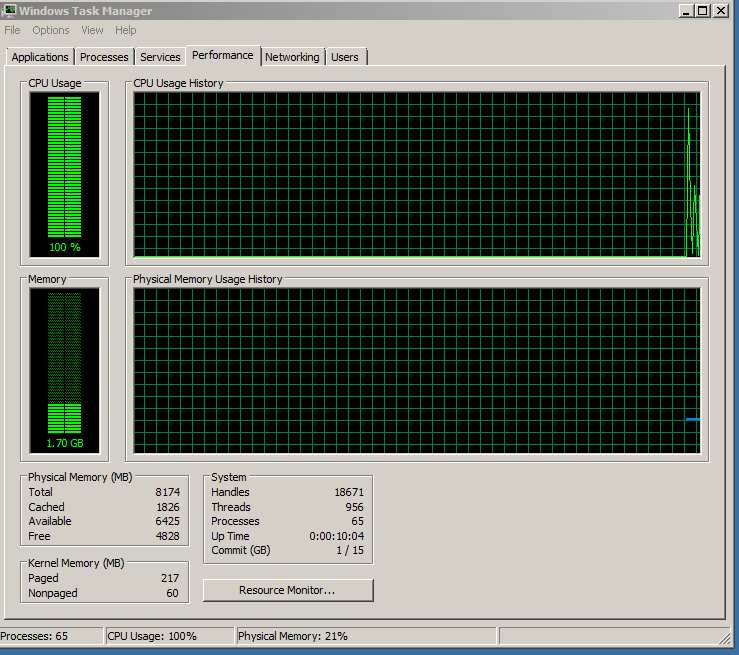Click the Resource Monitor button

[288, 590]
